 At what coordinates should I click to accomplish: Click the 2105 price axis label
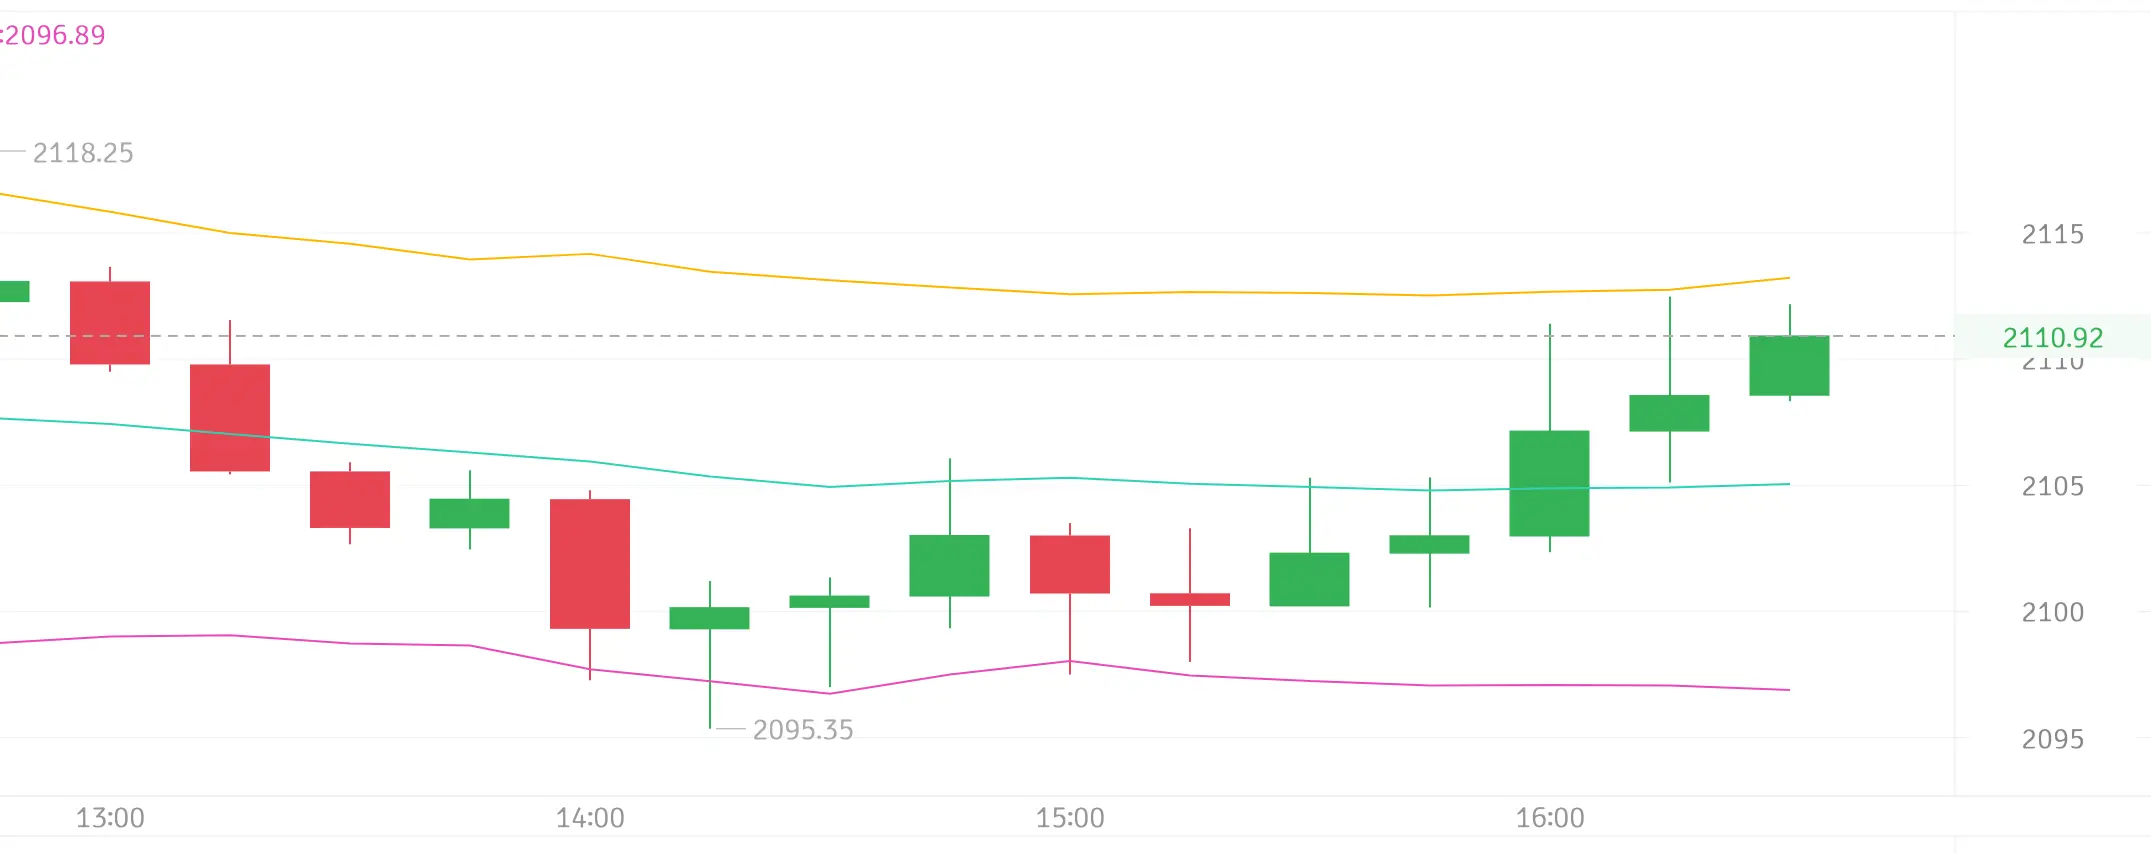click(2053, 486)
